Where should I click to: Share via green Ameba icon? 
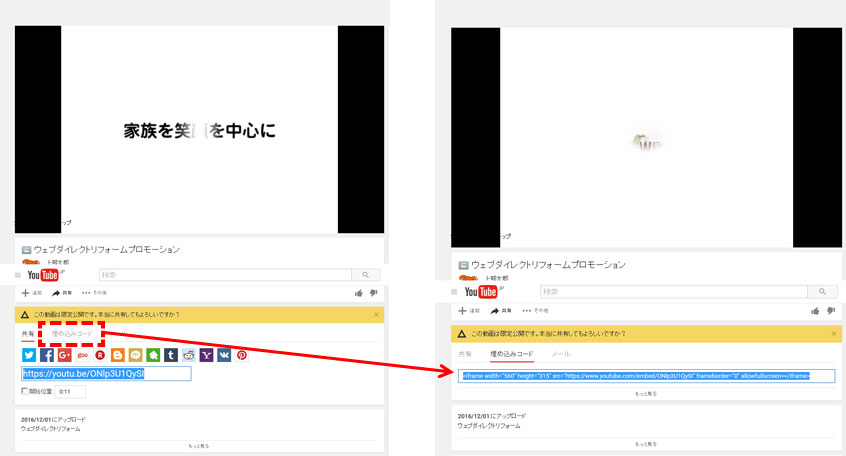coord(153,355)
